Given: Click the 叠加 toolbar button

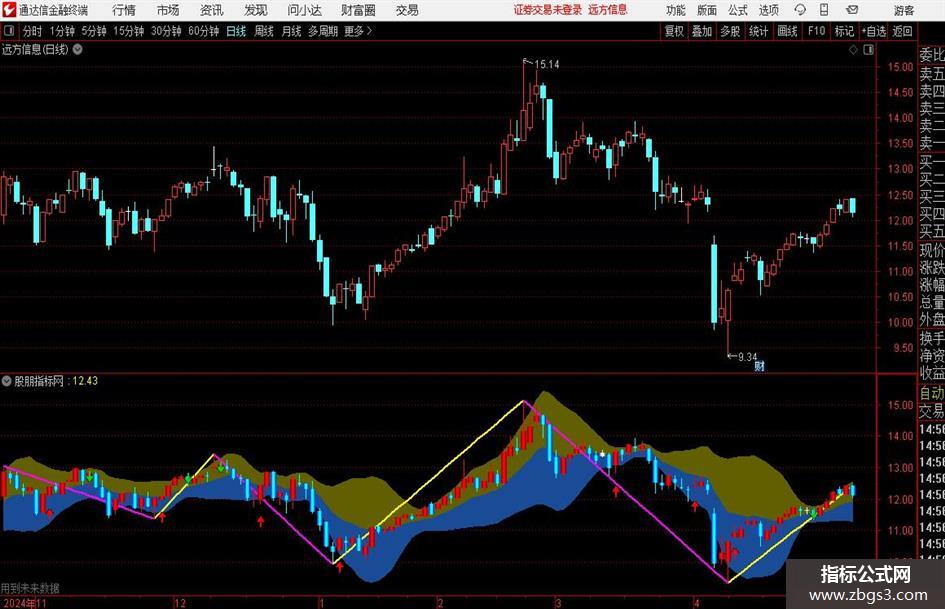Looking at the screenshot, I should 702,31.
